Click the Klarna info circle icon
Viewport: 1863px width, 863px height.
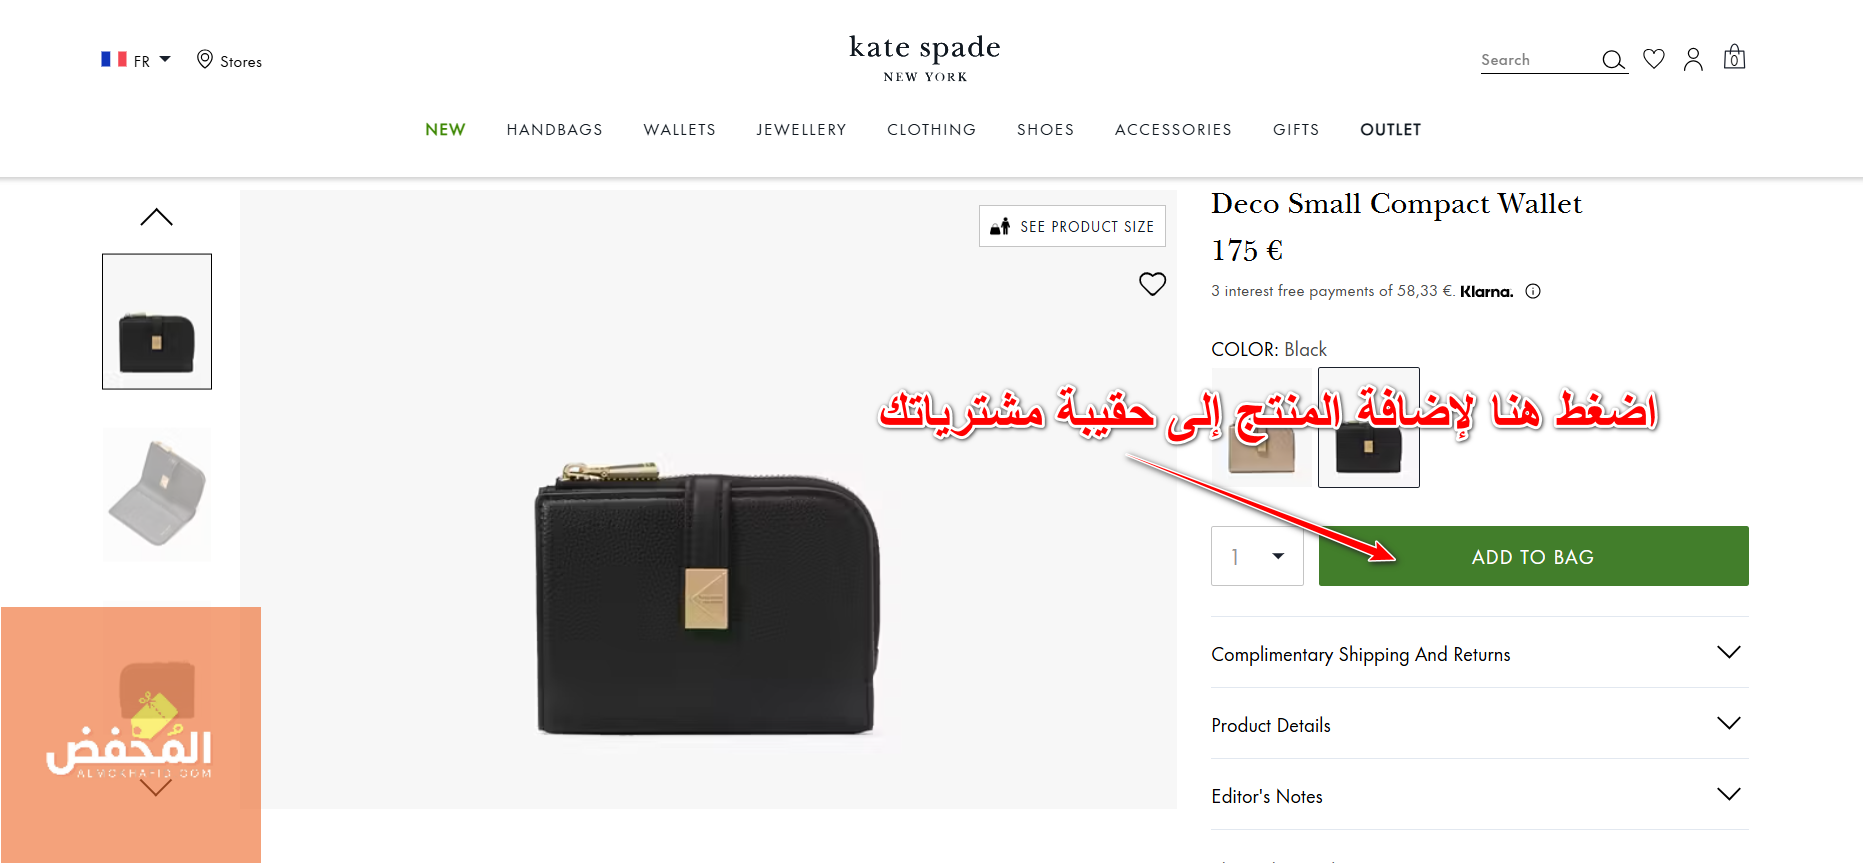(1533, 292)
